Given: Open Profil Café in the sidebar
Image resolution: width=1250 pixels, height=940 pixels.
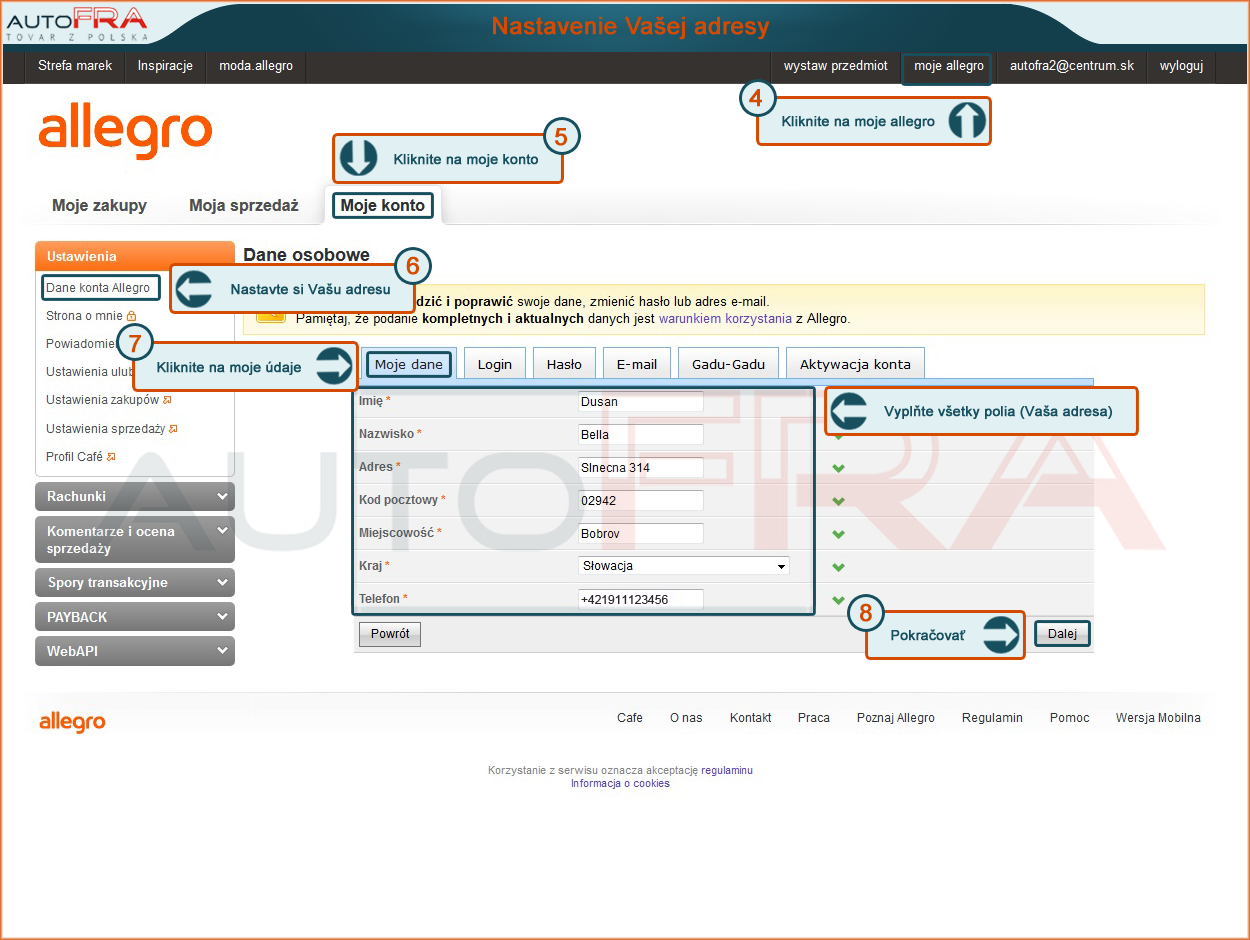Looking at the screenshot, I should pyautogui.click(x=75, y=457).
